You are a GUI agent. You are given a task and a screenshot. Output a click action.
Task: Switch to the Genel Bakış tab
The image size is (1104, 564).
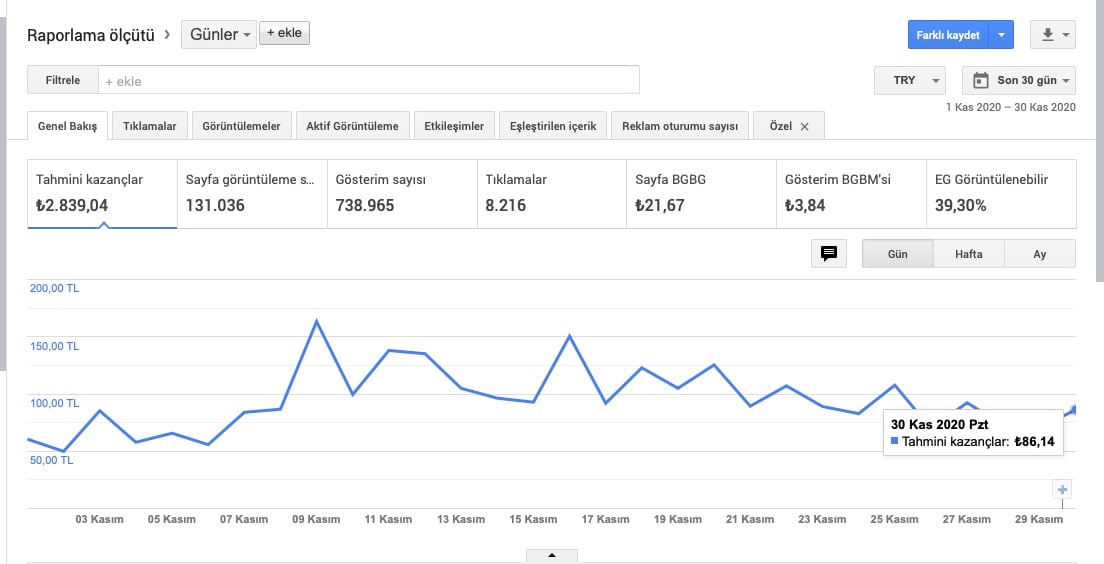tap(68, 126)
